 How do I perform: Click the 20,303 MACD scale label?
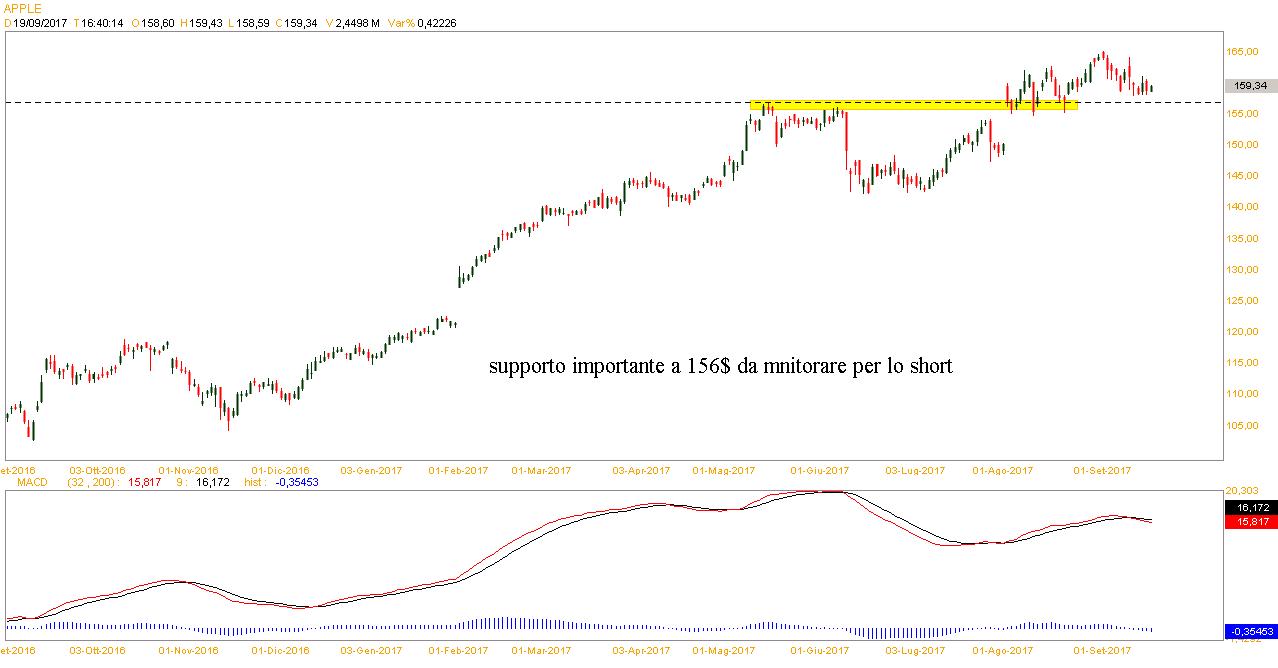[1243, 490]
